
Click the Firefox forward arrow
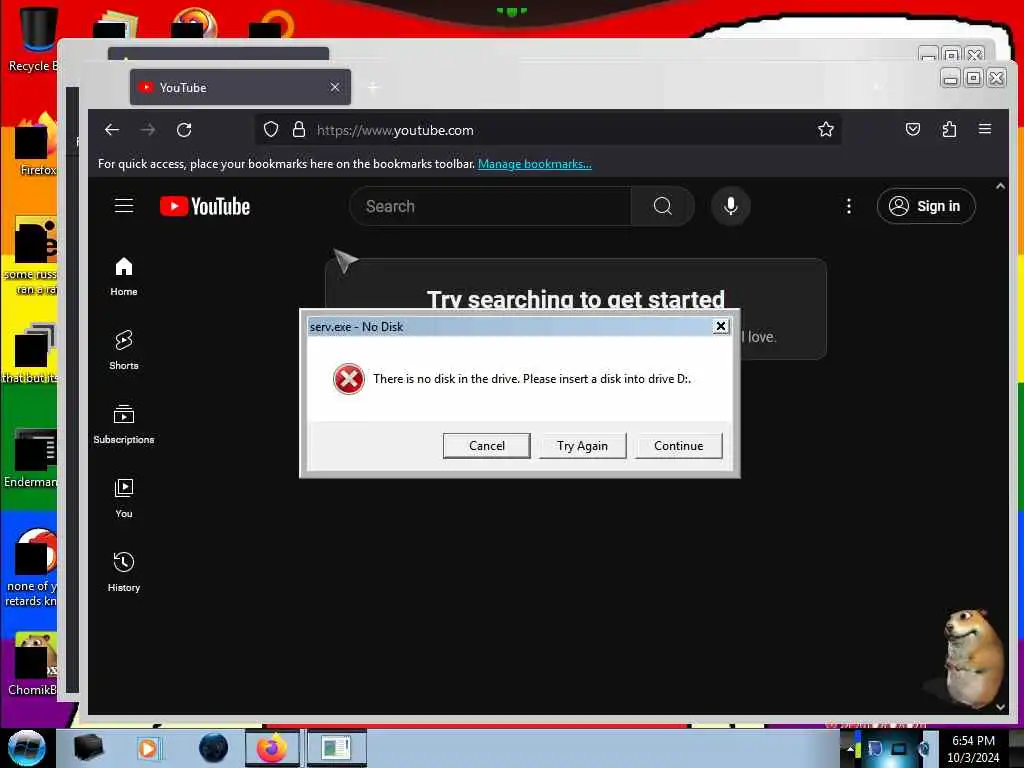pos(148,130)
